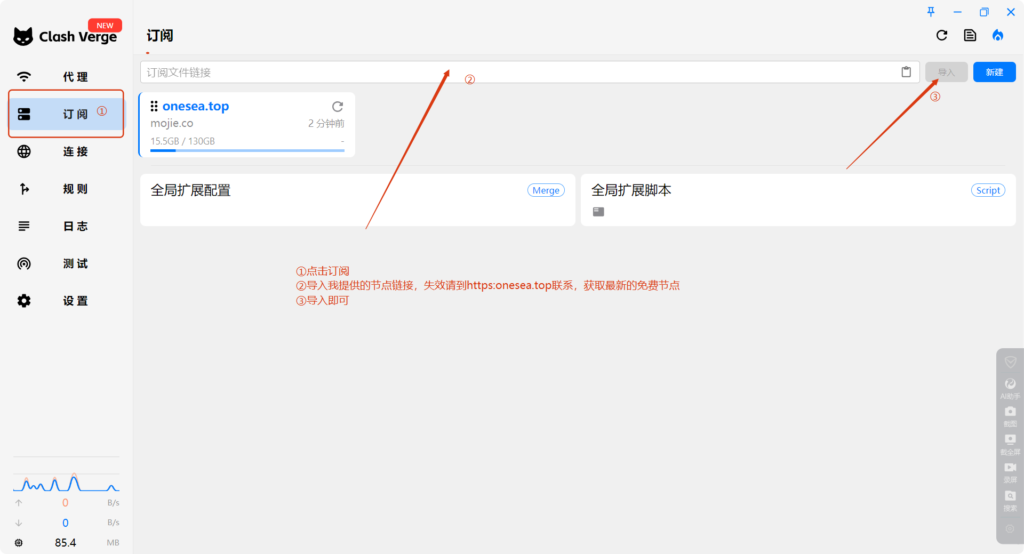Screen dimensions: 1024x554
Task: Select the onesea.top profile name
Action: [196, 106]
